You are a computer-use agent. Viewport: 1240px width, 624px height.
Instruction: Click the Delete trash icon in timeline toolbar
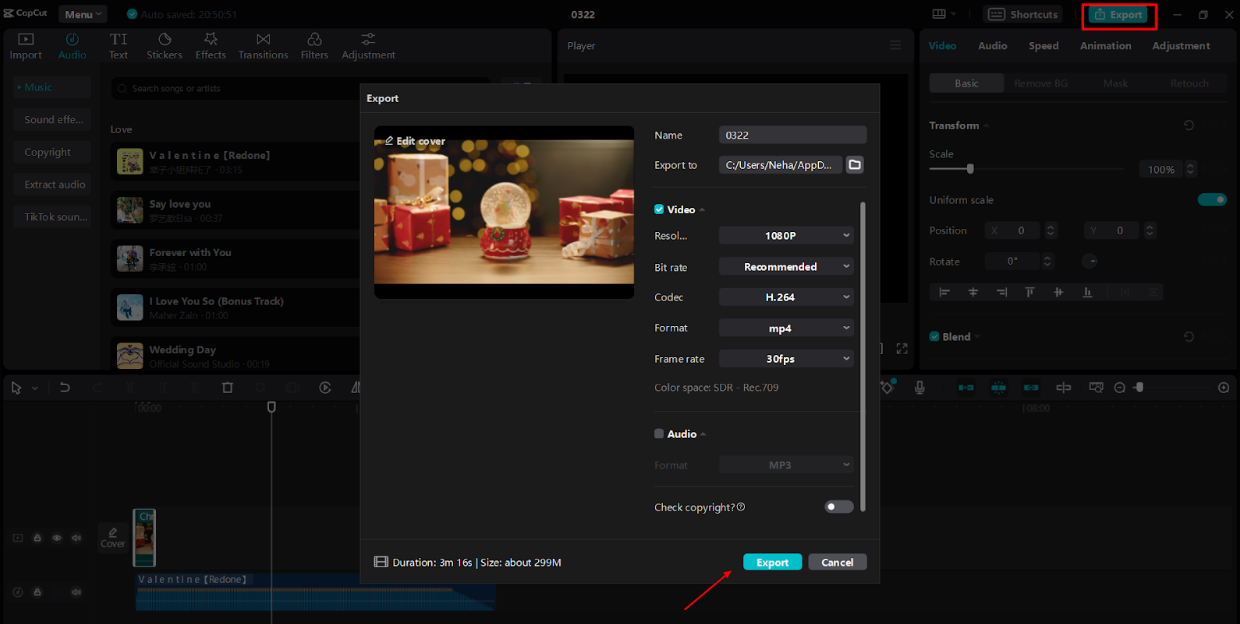227,388
